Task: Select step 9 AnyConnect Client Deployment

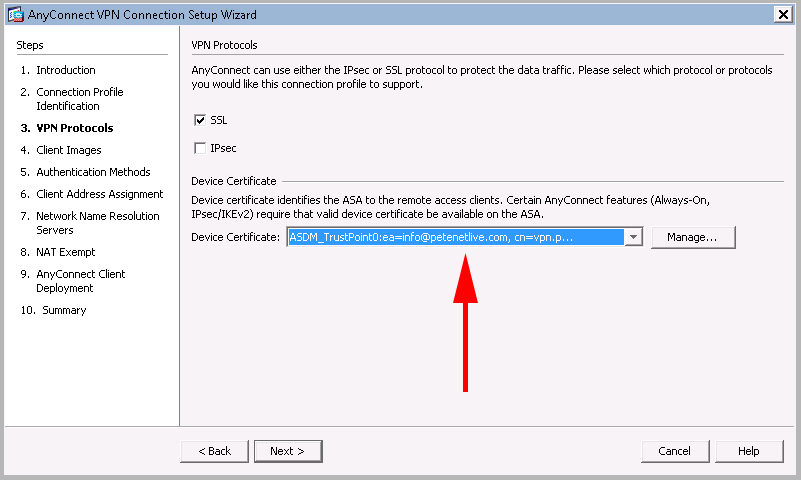Action: point(73,281)
